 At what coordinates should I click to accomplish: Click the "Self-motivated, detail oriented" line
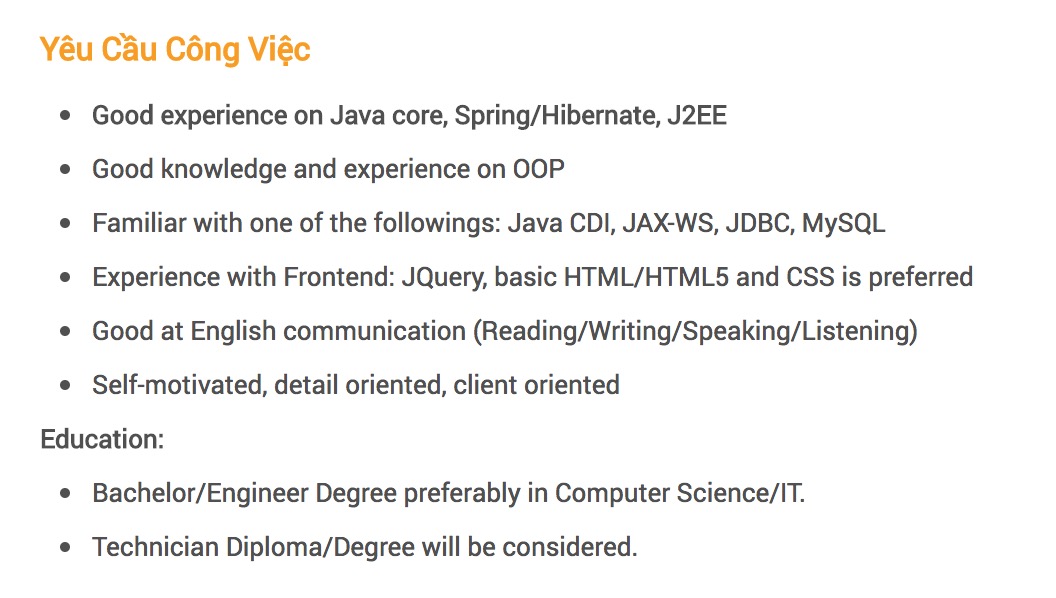[x=355, y=385]
